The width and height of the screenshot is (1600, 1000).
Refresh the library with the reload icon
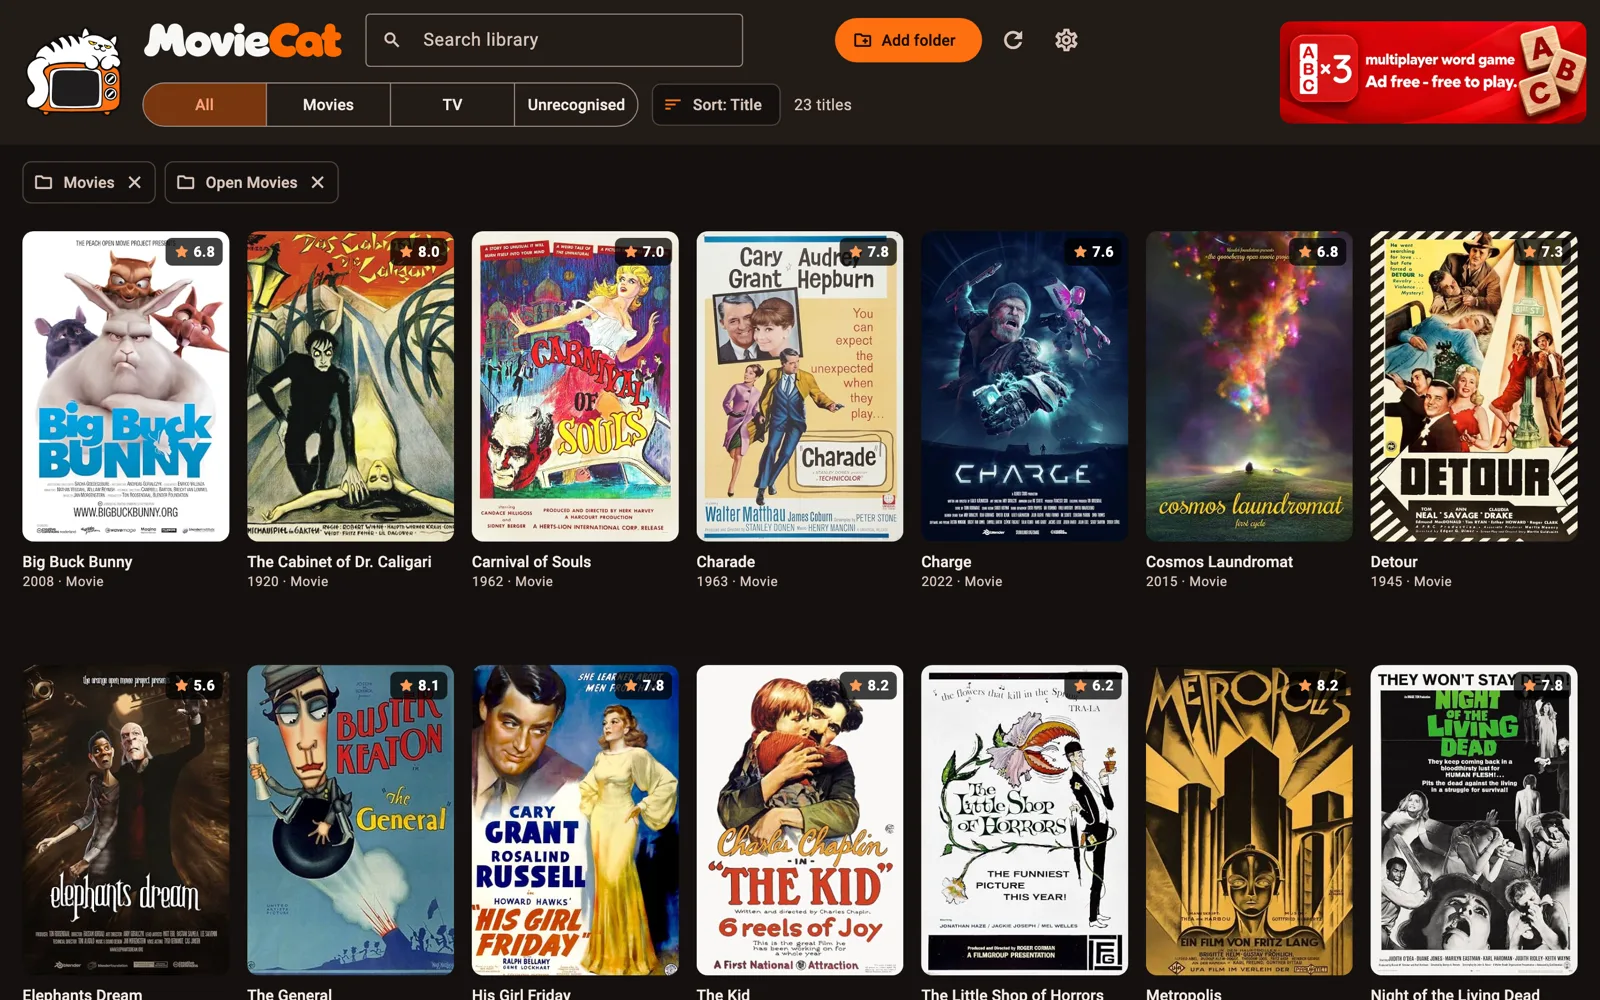tap(1013, 40)
